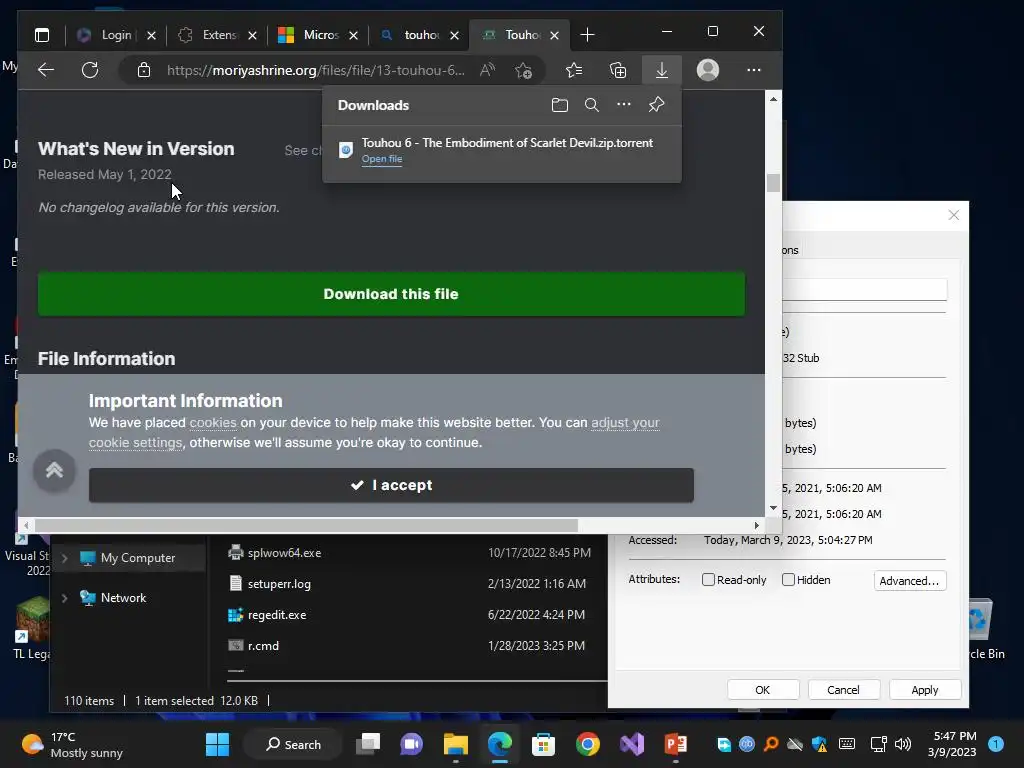Viewport: 1024px width, 768px height.
Task: Cancel the Properties dialog
Action: [843, 690]
